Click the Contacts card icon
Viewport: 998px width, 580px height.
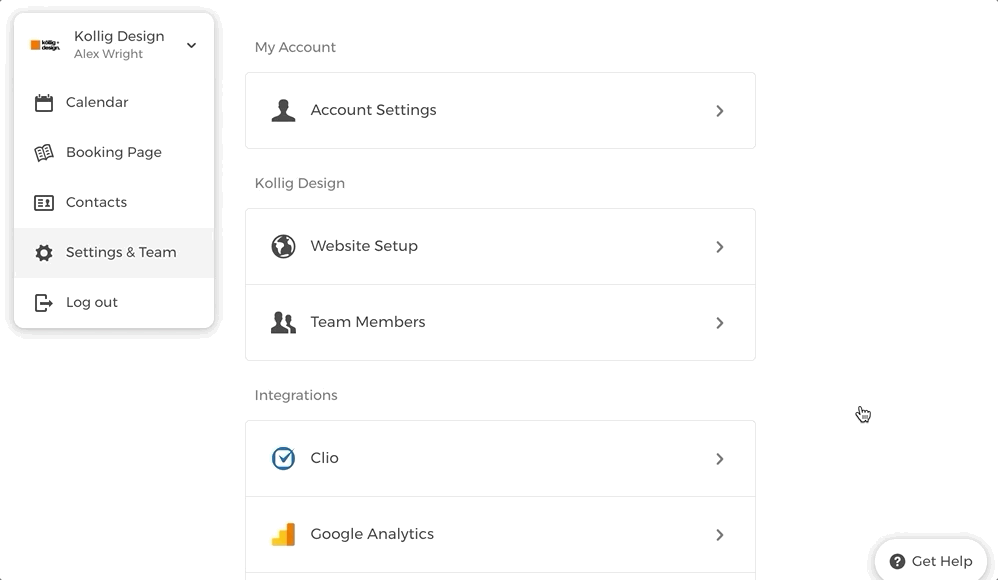(x=43, y=203)
